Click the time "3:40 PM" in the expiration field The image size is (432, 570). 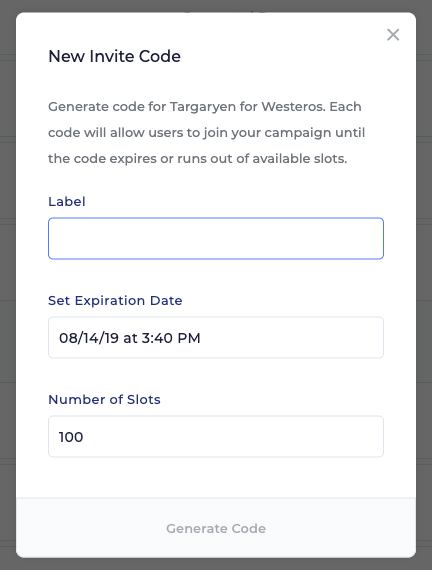click(171, 338)
